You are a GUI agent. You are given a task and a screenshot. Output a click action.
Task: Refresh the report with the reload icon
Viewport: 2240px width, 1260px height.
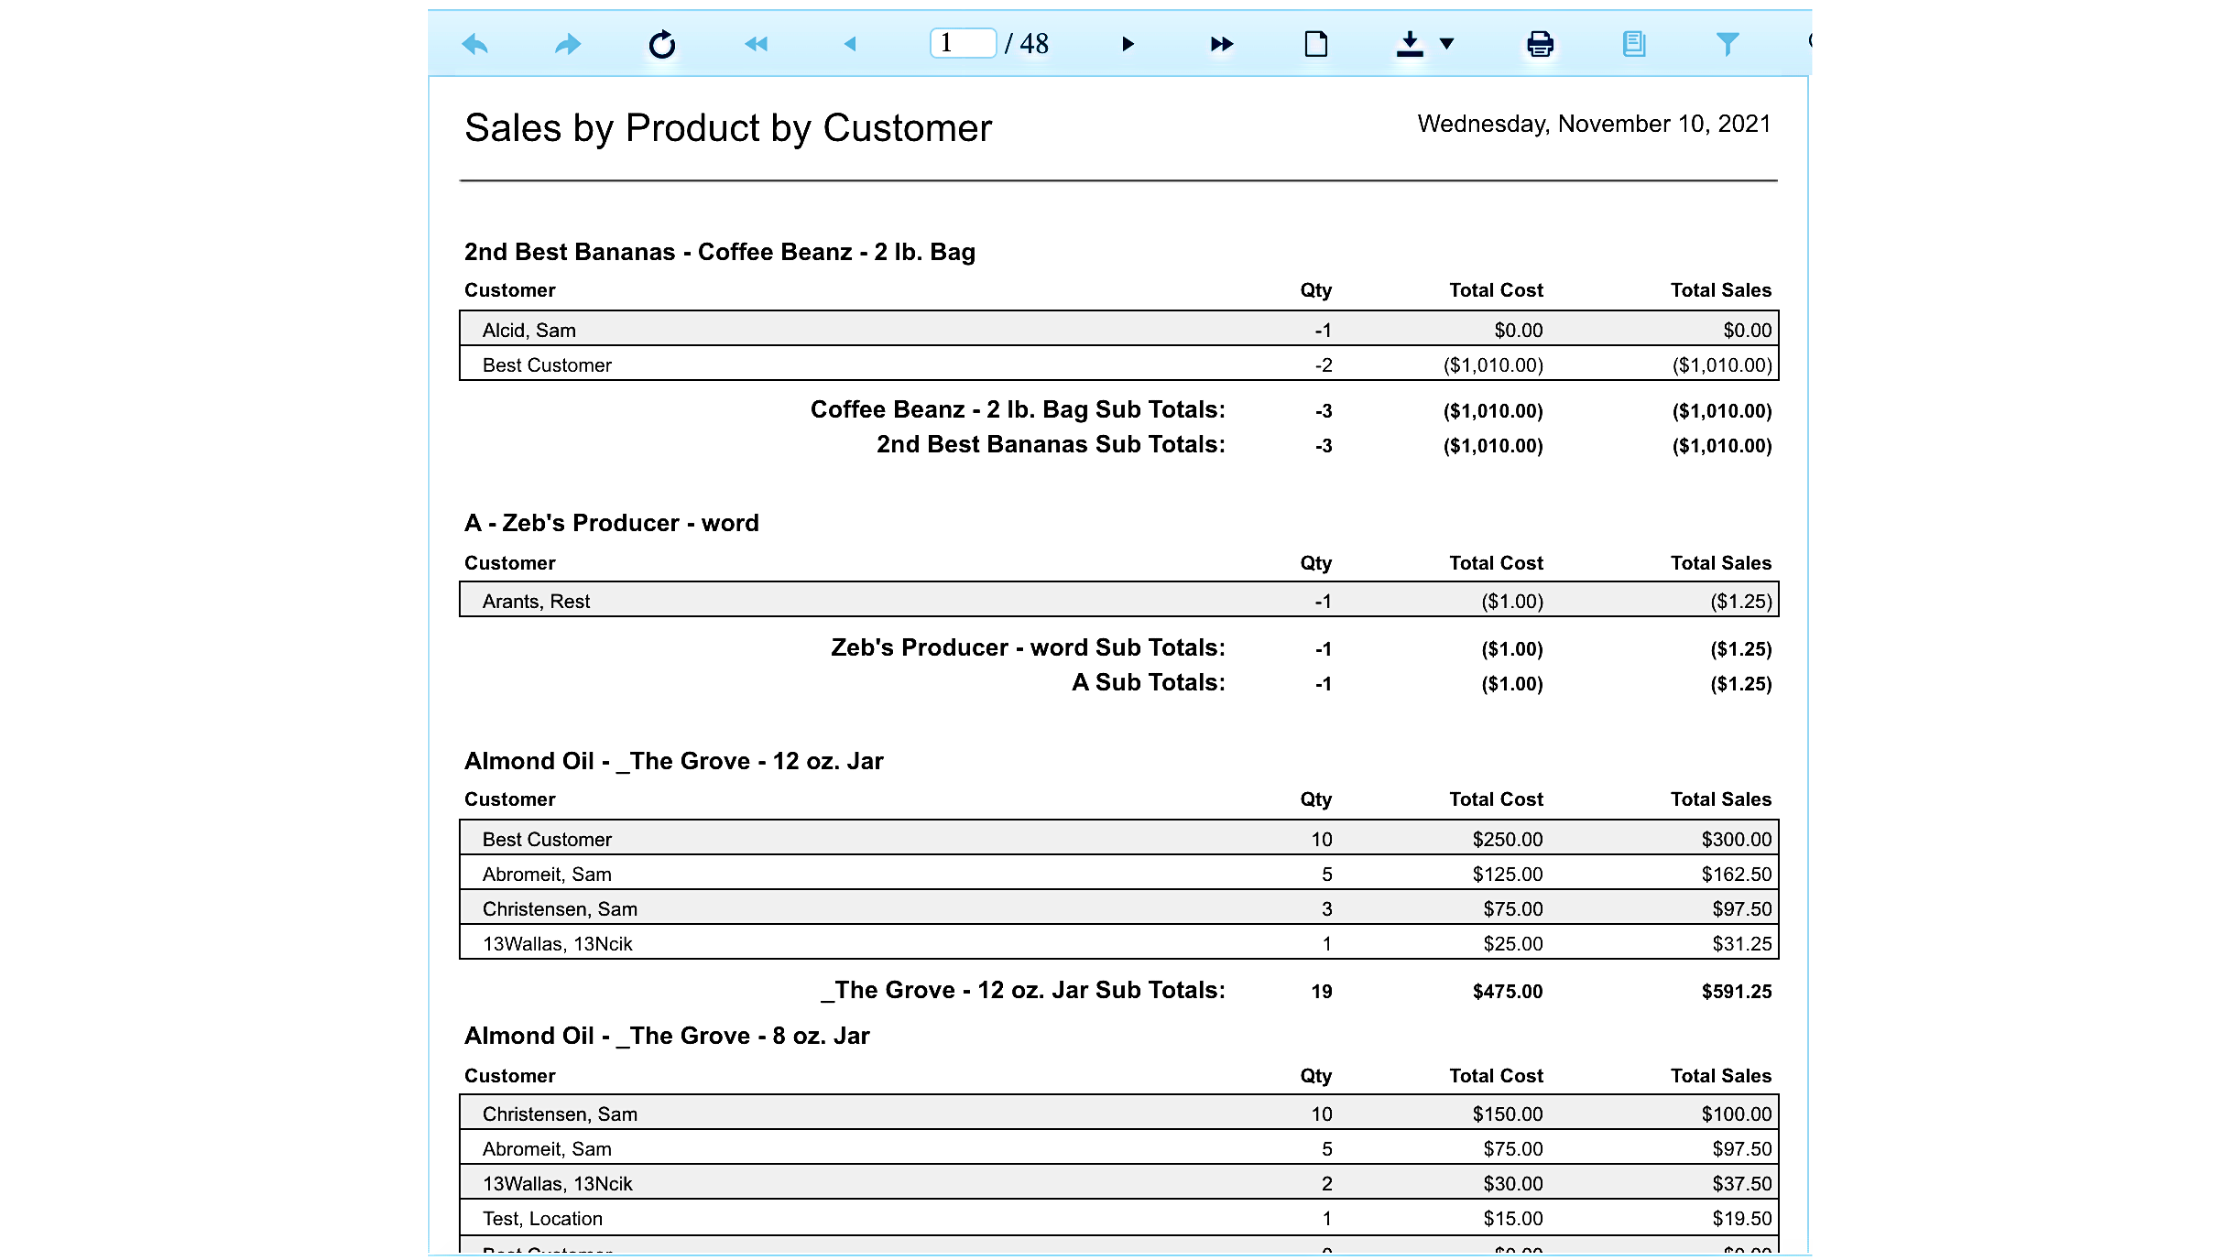pos(661,44)
